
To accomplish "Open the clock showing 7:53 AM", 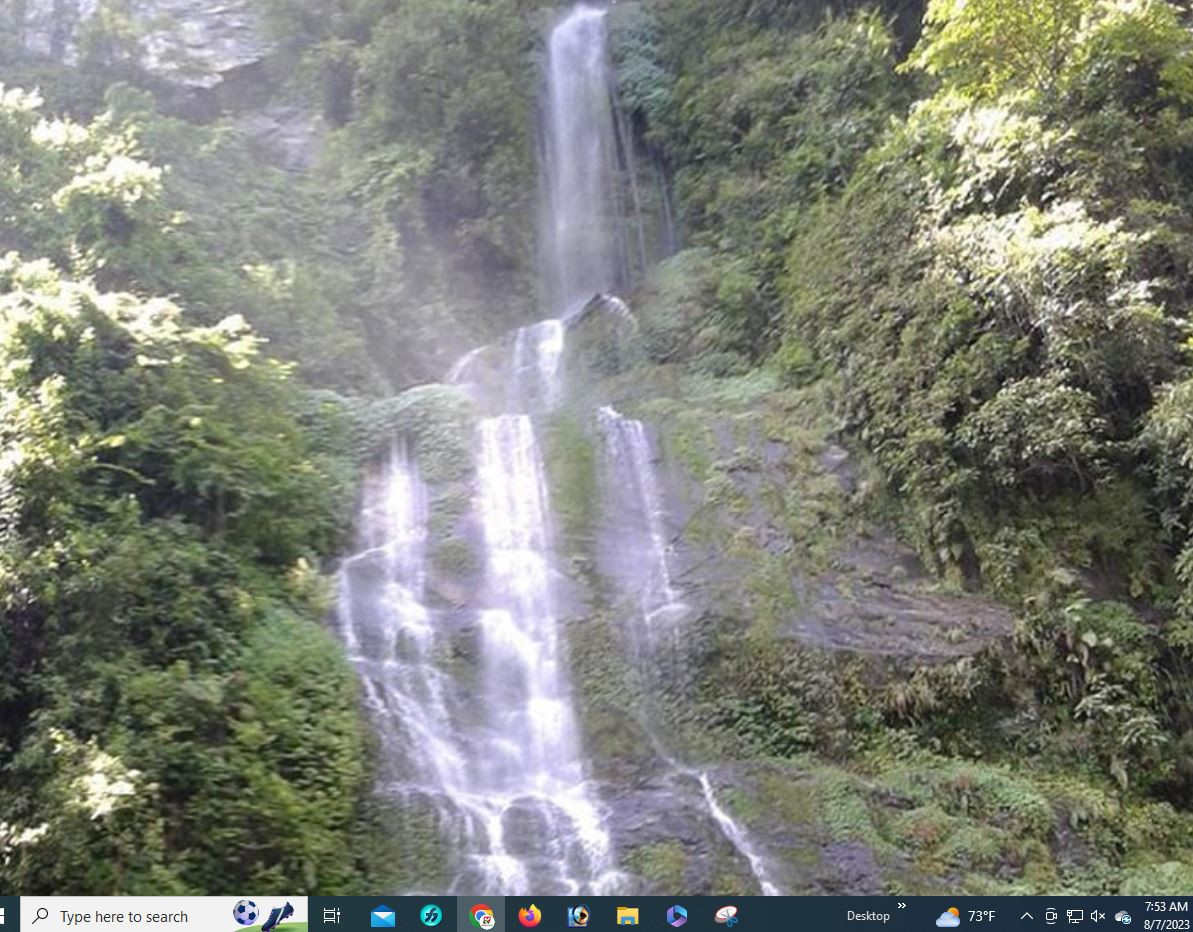I will pos(1166,916).
